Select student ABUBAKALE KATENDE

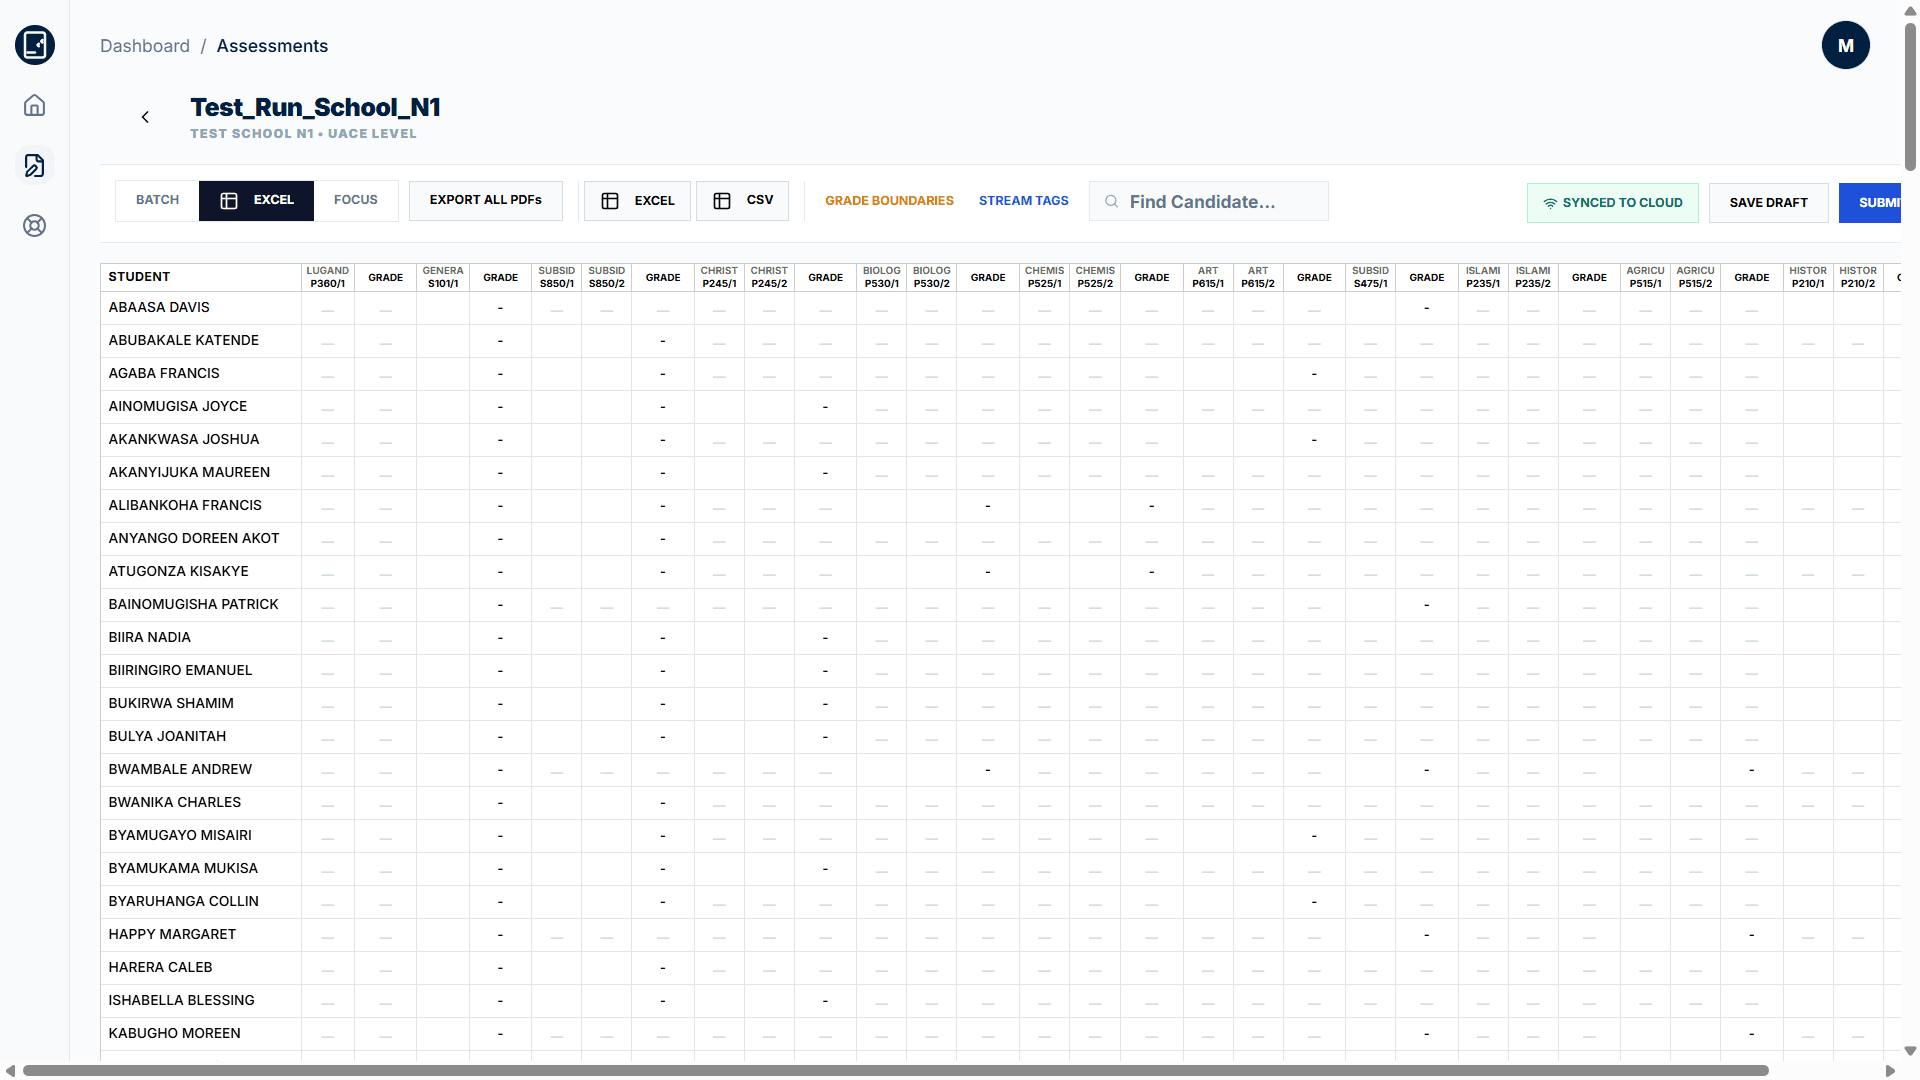[x=184, y=341]
